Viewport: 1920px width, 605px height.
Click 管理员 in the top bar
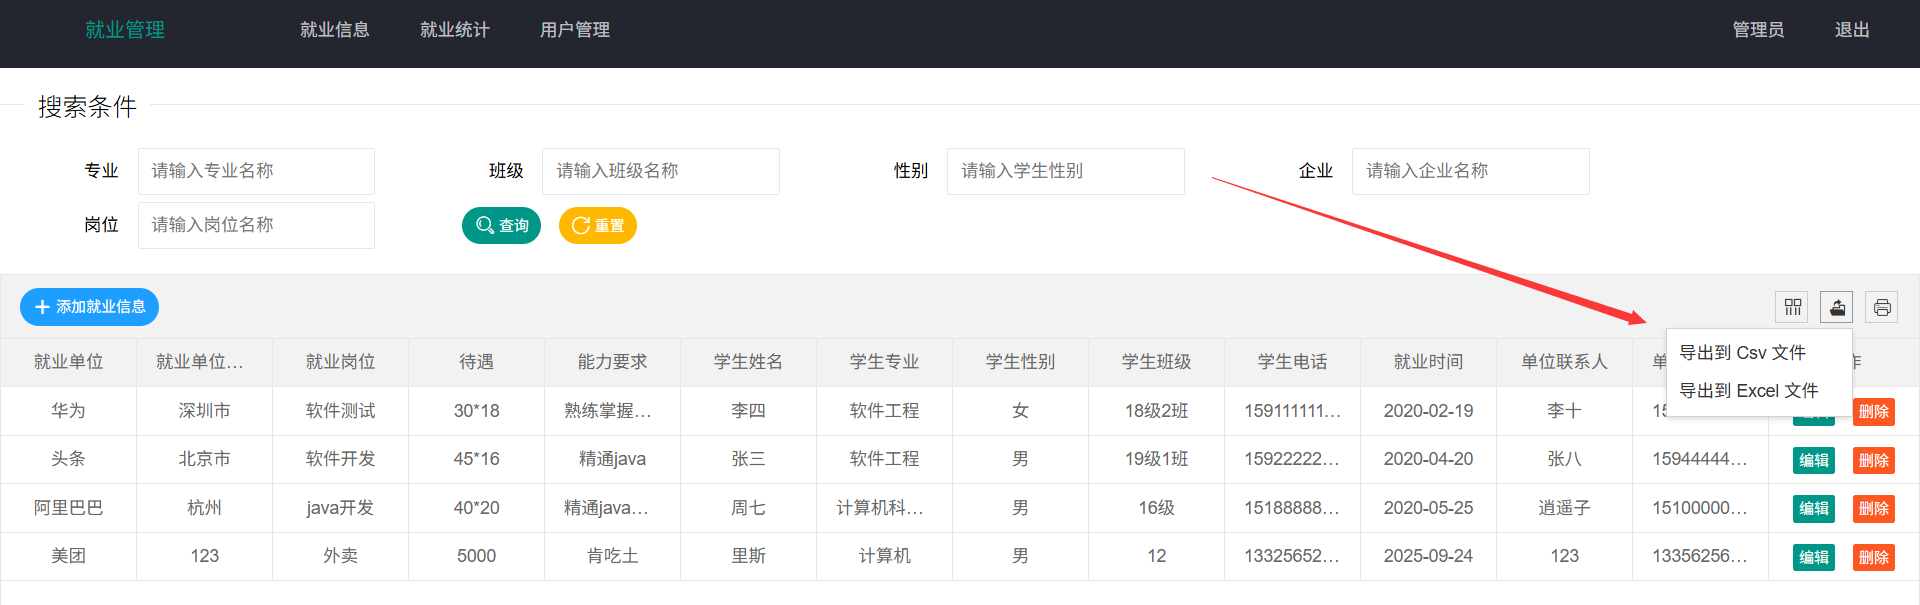pos(1758,30)
